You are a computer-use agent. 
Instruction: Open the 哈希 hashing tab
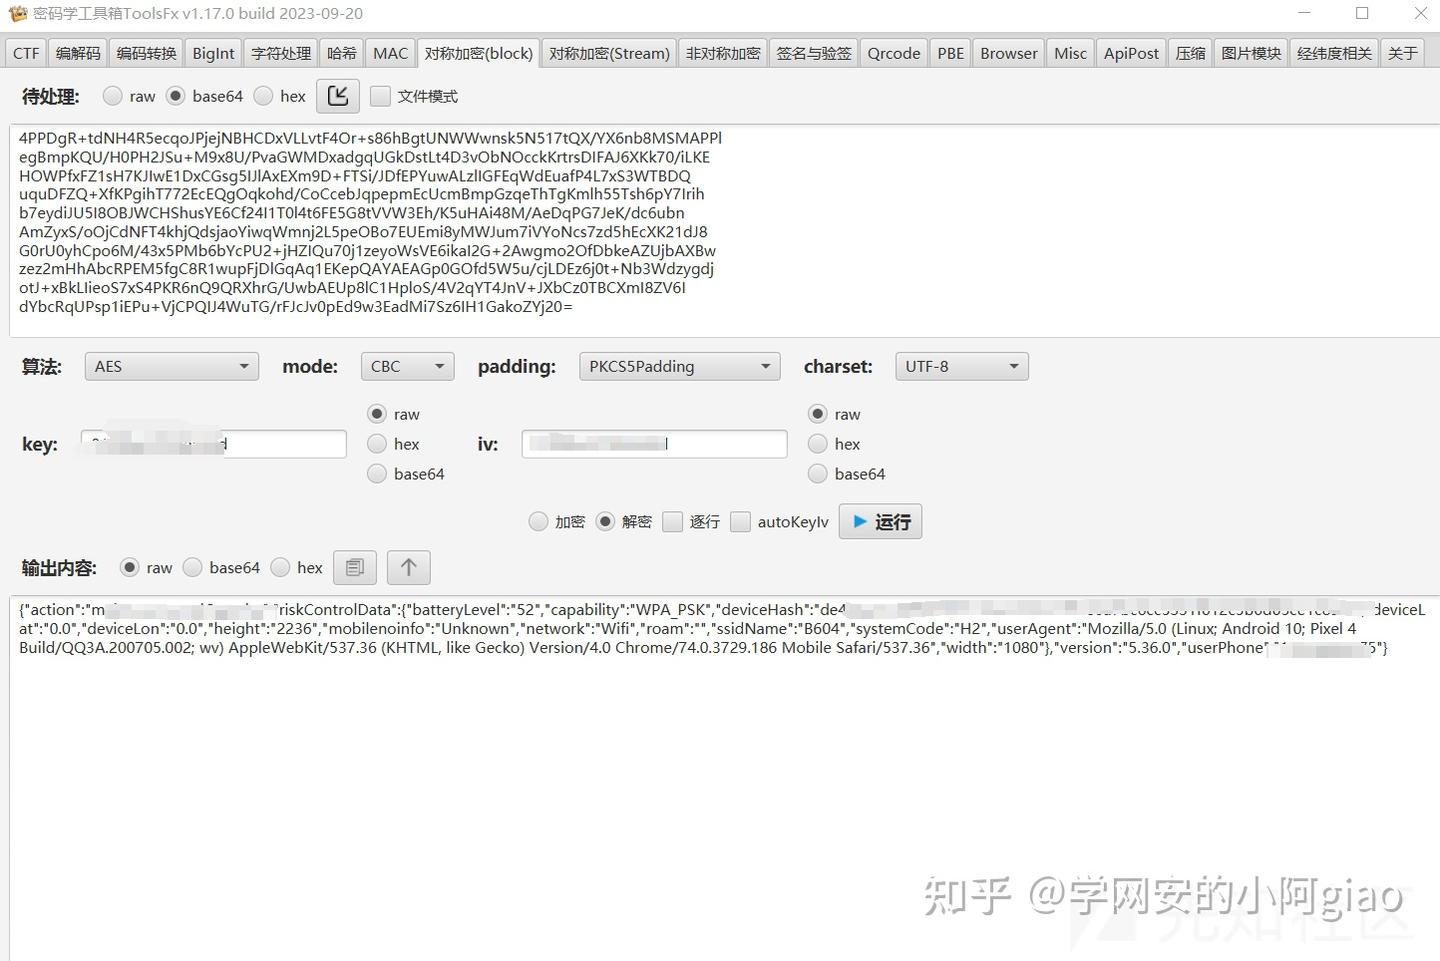341,53
